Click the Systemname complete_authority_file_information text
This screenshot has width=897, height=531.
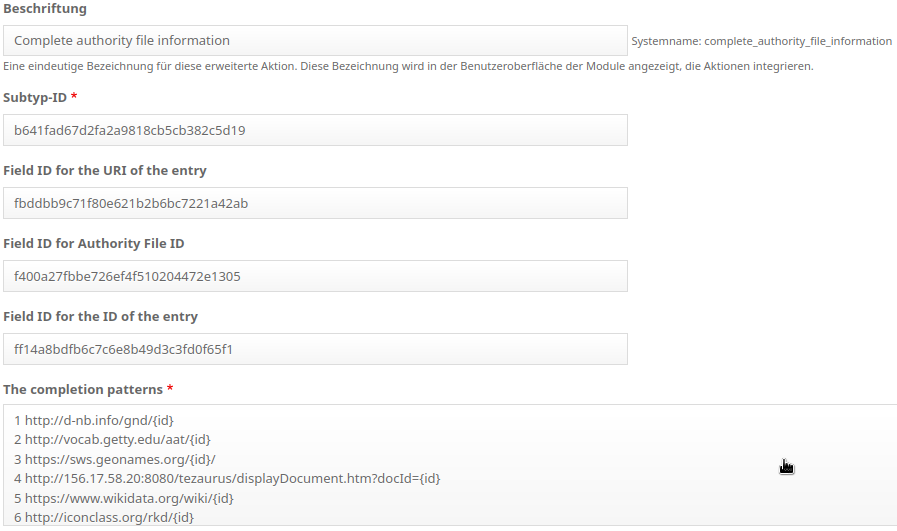[761, 41]
